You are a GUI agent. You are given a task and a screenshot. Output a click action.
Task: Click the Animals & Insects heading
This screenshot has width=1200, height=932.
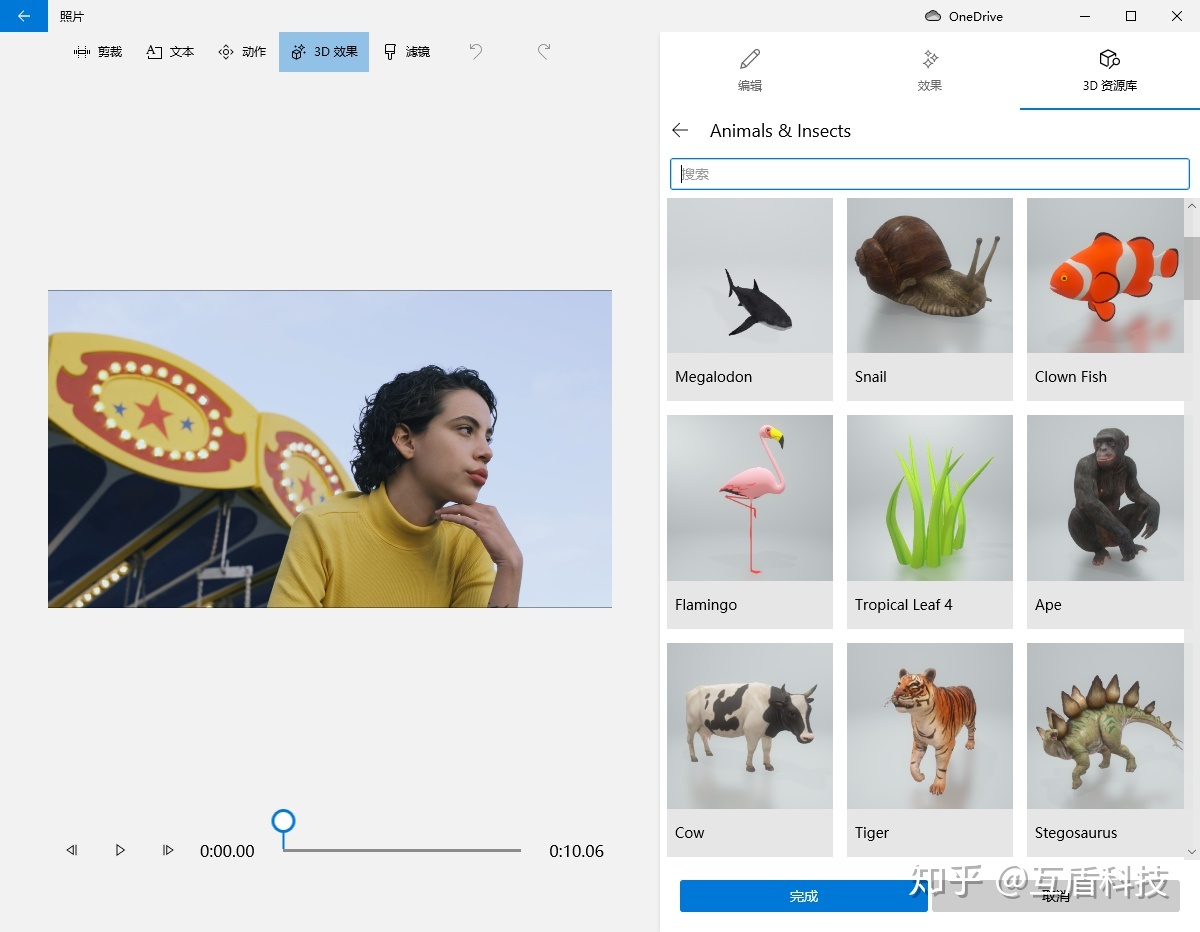(780, 131)
